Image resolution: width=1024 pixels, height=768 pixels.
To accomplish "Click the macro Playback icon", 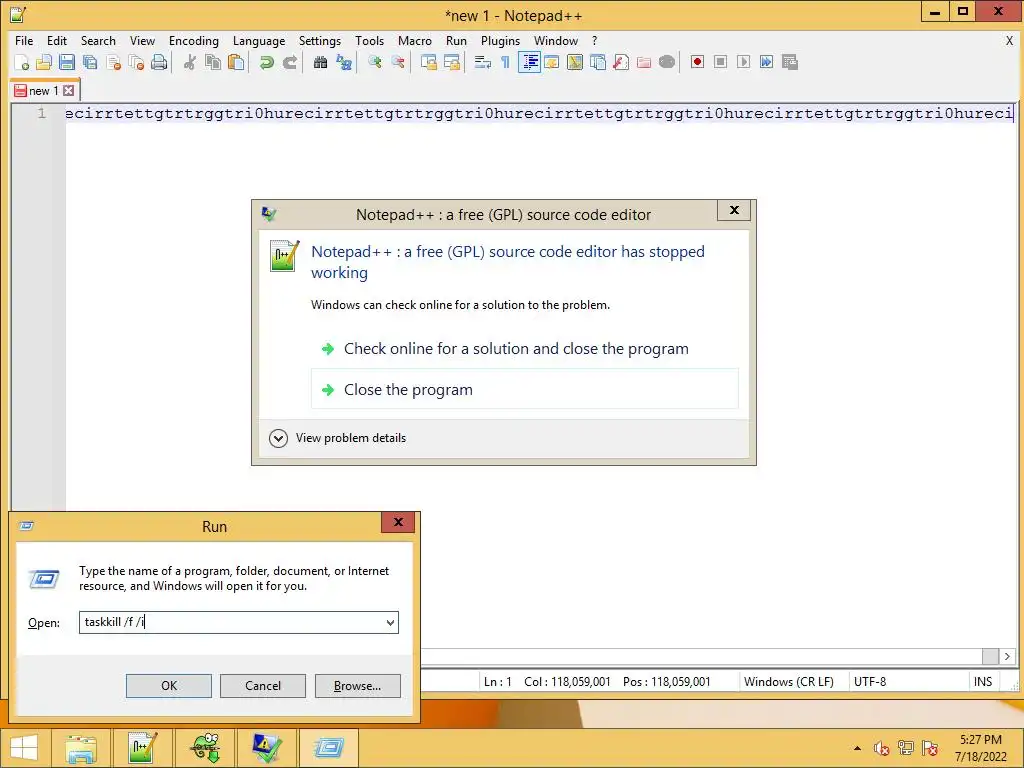I will tap(743, 62).
